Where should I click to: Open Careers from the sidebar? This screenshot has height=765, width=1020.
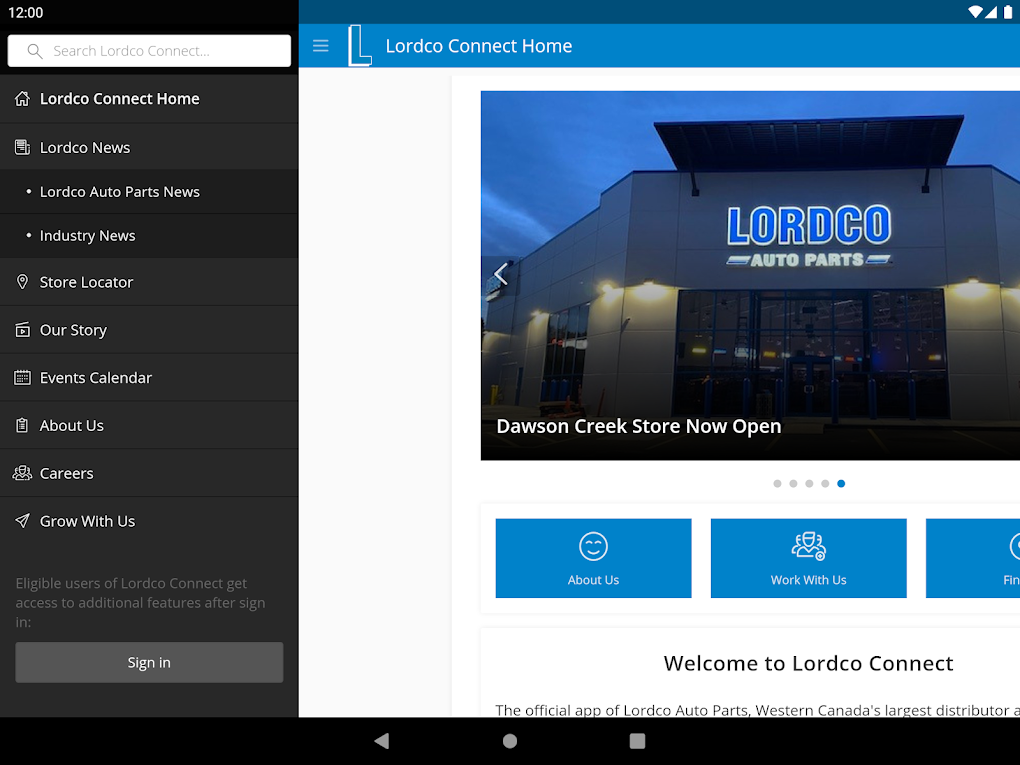pyautogui.click(x=66, y=473)
